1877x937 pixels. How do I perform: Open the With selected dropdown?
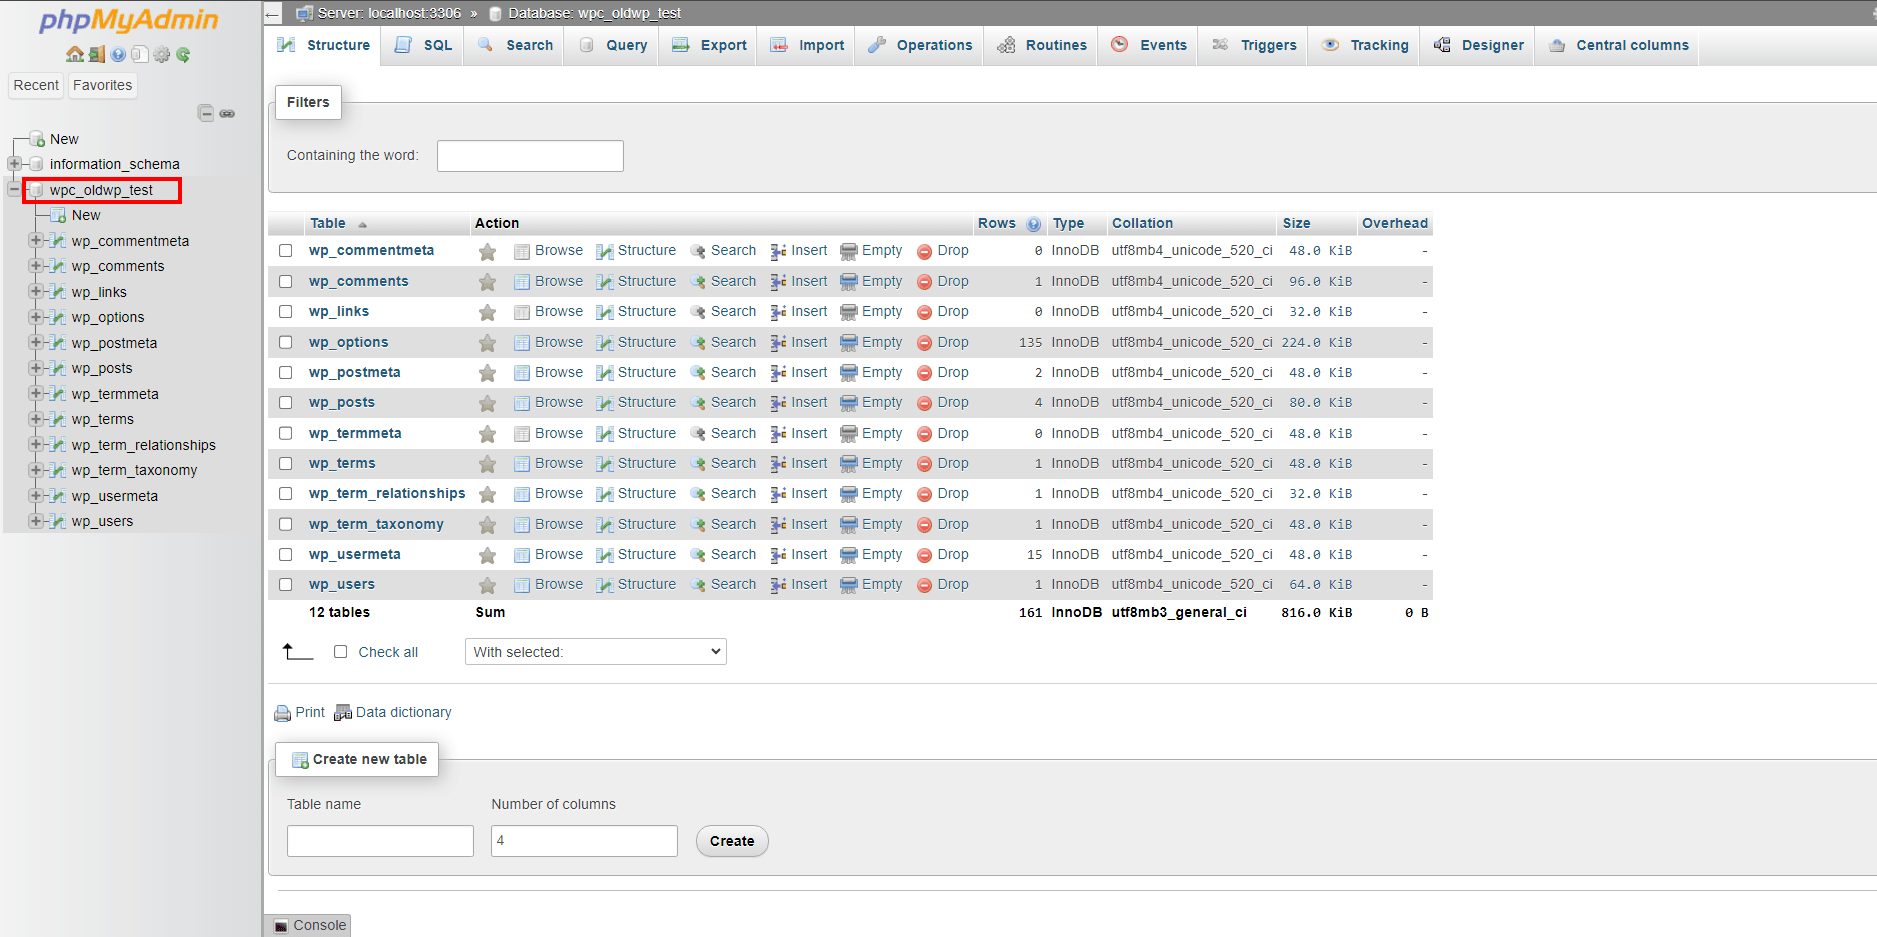(x=596, y=652)
